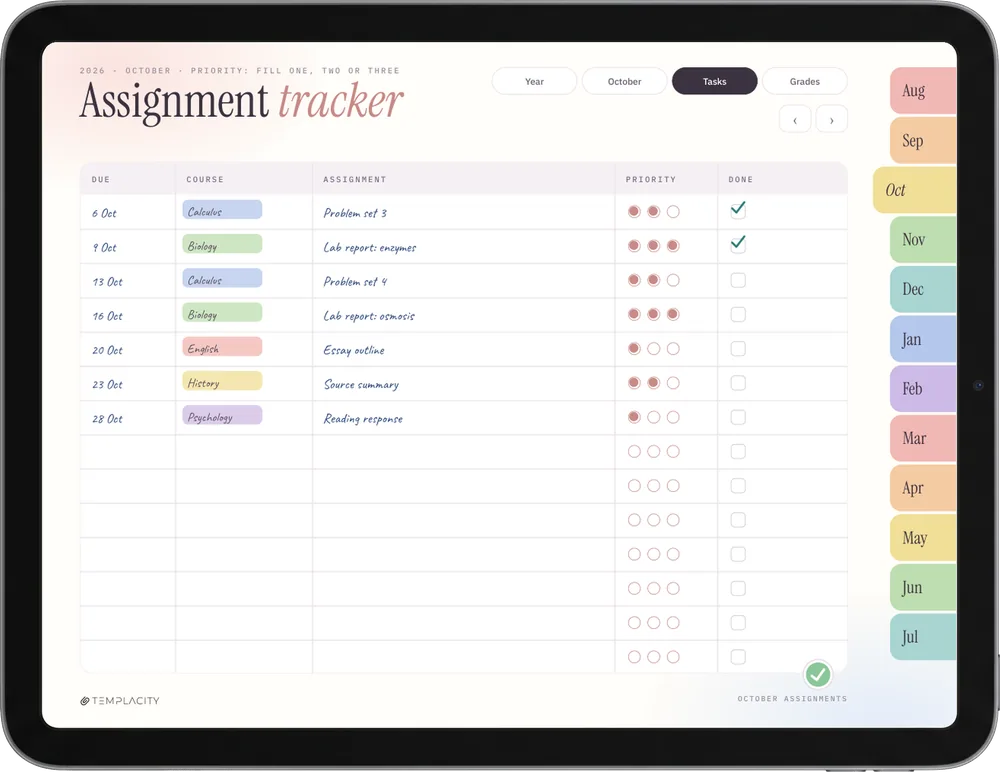This screenshot has height=772, width=1000.
Task: Click the green October assignments checkmark icon
Action: click(818, 674)
